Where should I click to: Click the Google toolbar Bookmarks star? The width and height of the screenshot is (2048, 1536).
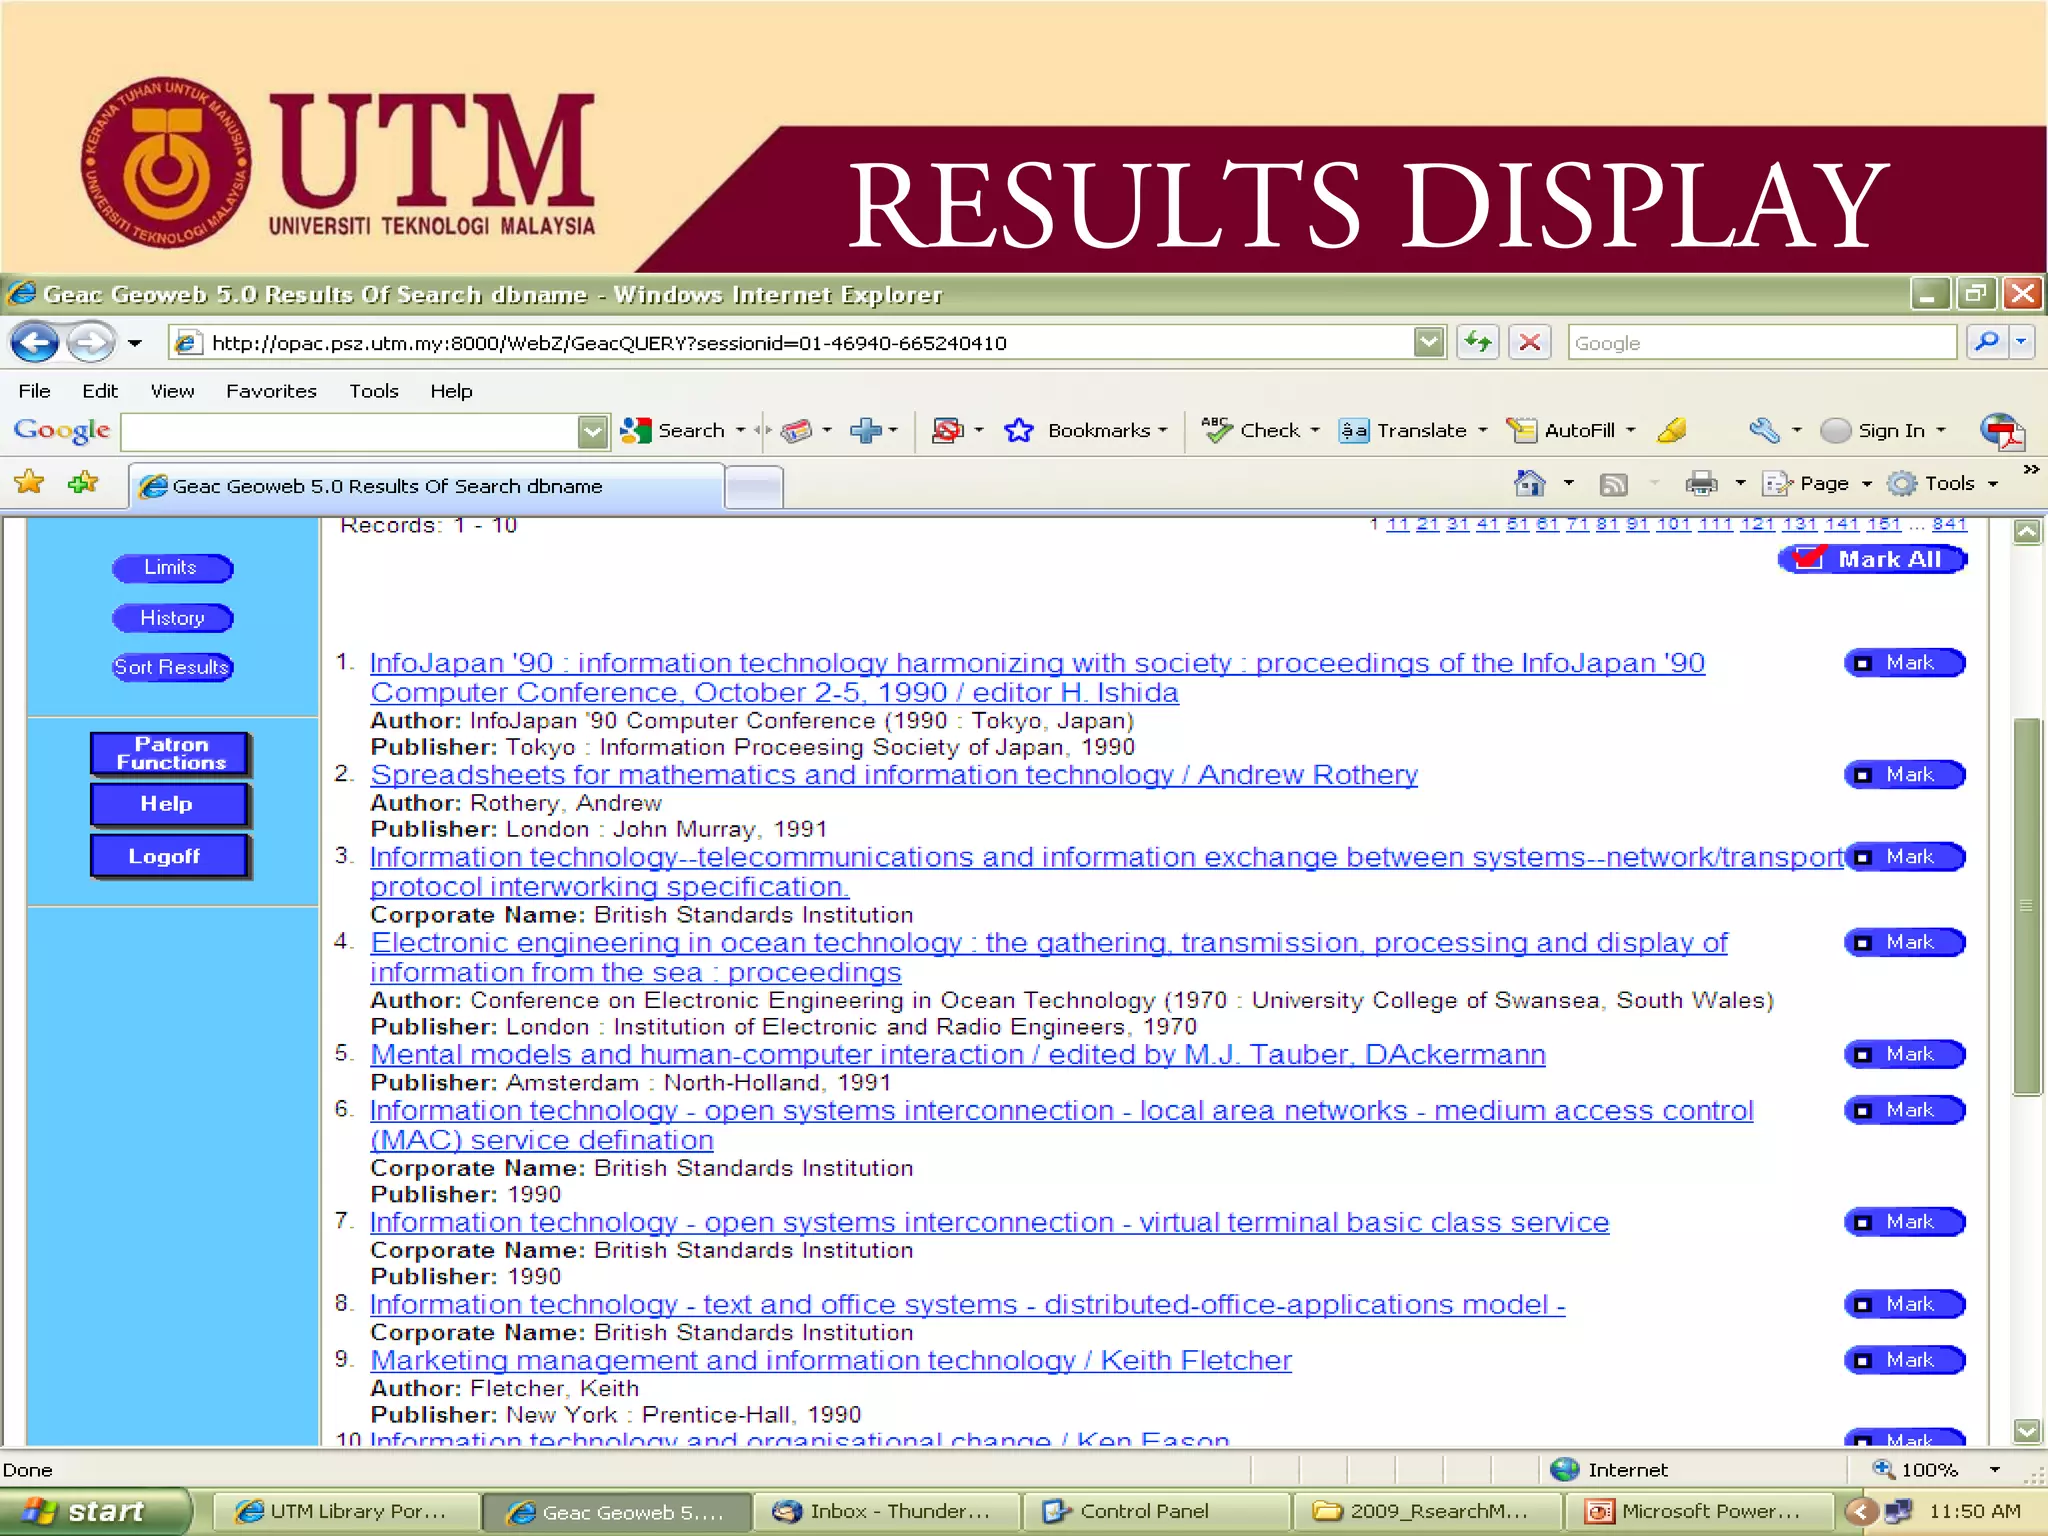click(x=1019, y=430)
